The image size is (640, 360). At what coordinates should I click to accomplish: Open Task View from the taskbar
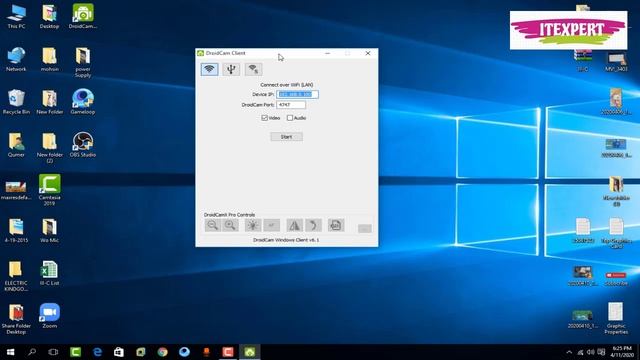(x=53, y=352)
